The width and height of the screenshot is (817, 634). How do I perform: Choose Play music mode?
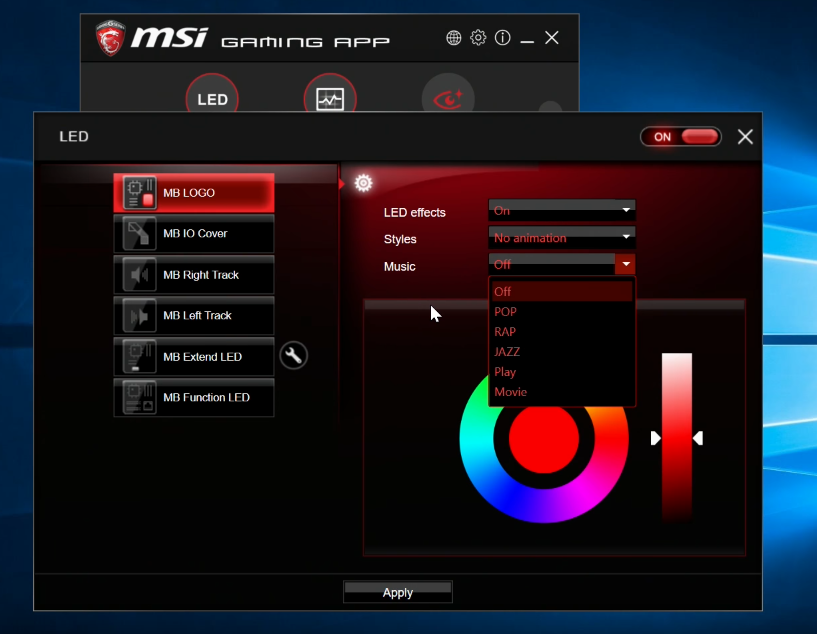point(562,372)
